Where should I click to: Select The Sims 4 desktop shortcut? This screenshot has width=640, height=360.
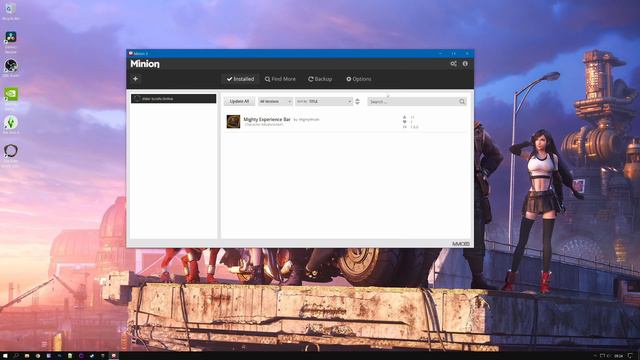[11, 124]
